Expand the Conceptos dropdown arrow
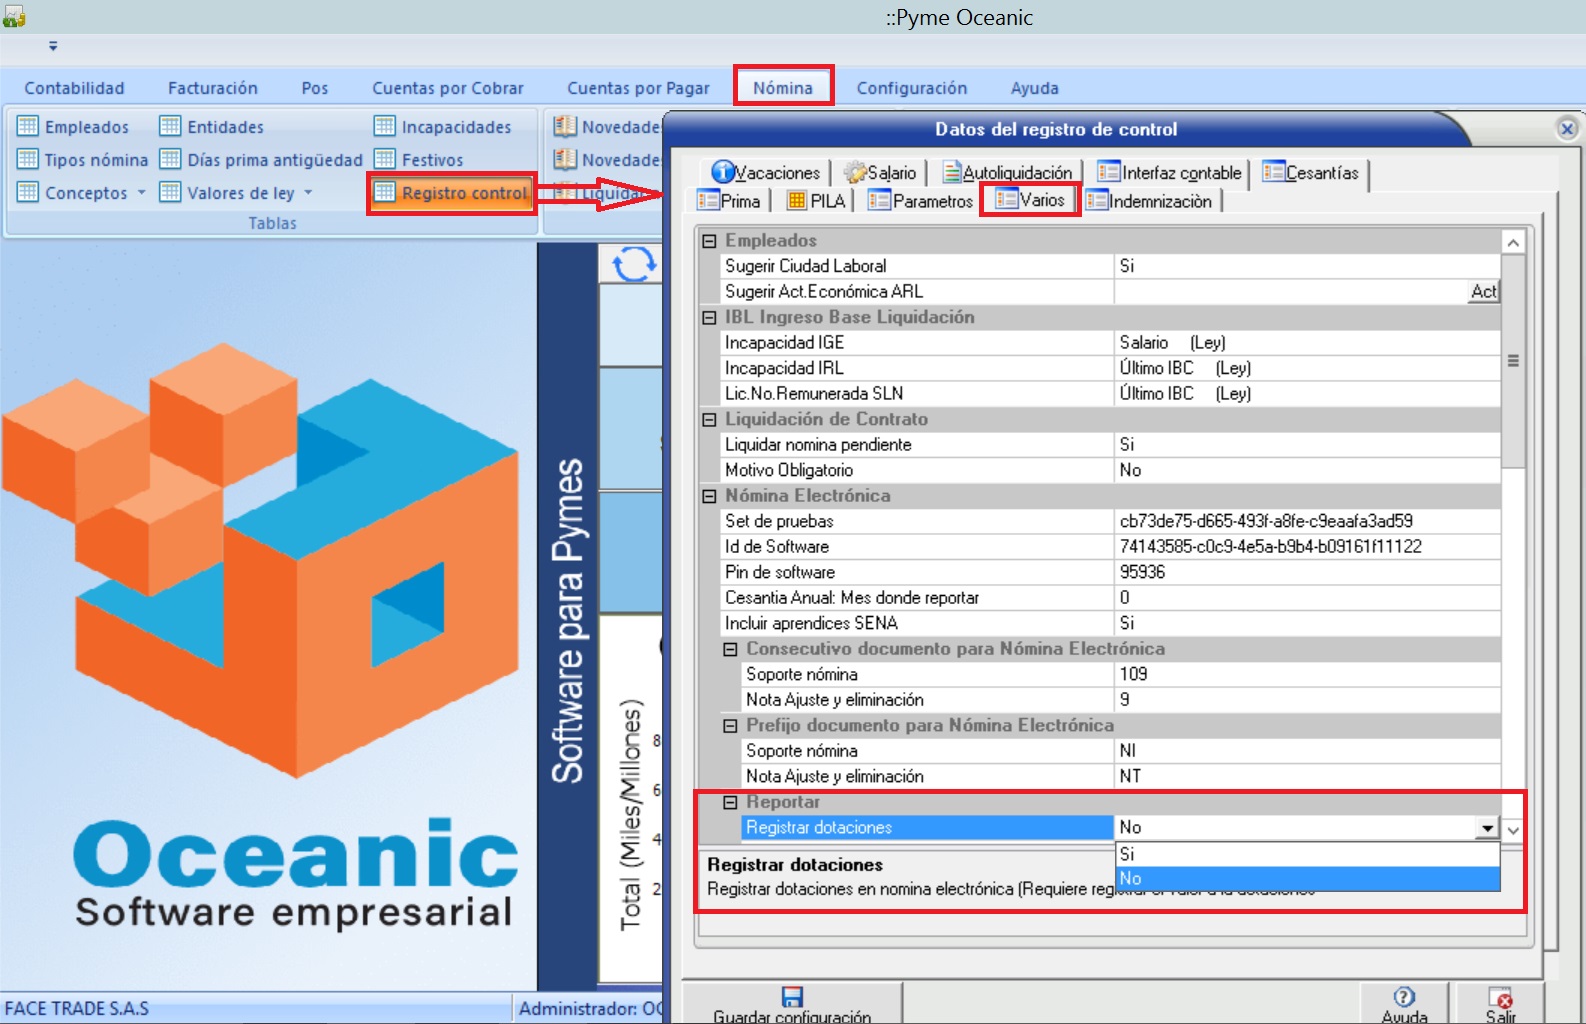The width and height of the screenshot is (1586, 1024). (142, 192)
